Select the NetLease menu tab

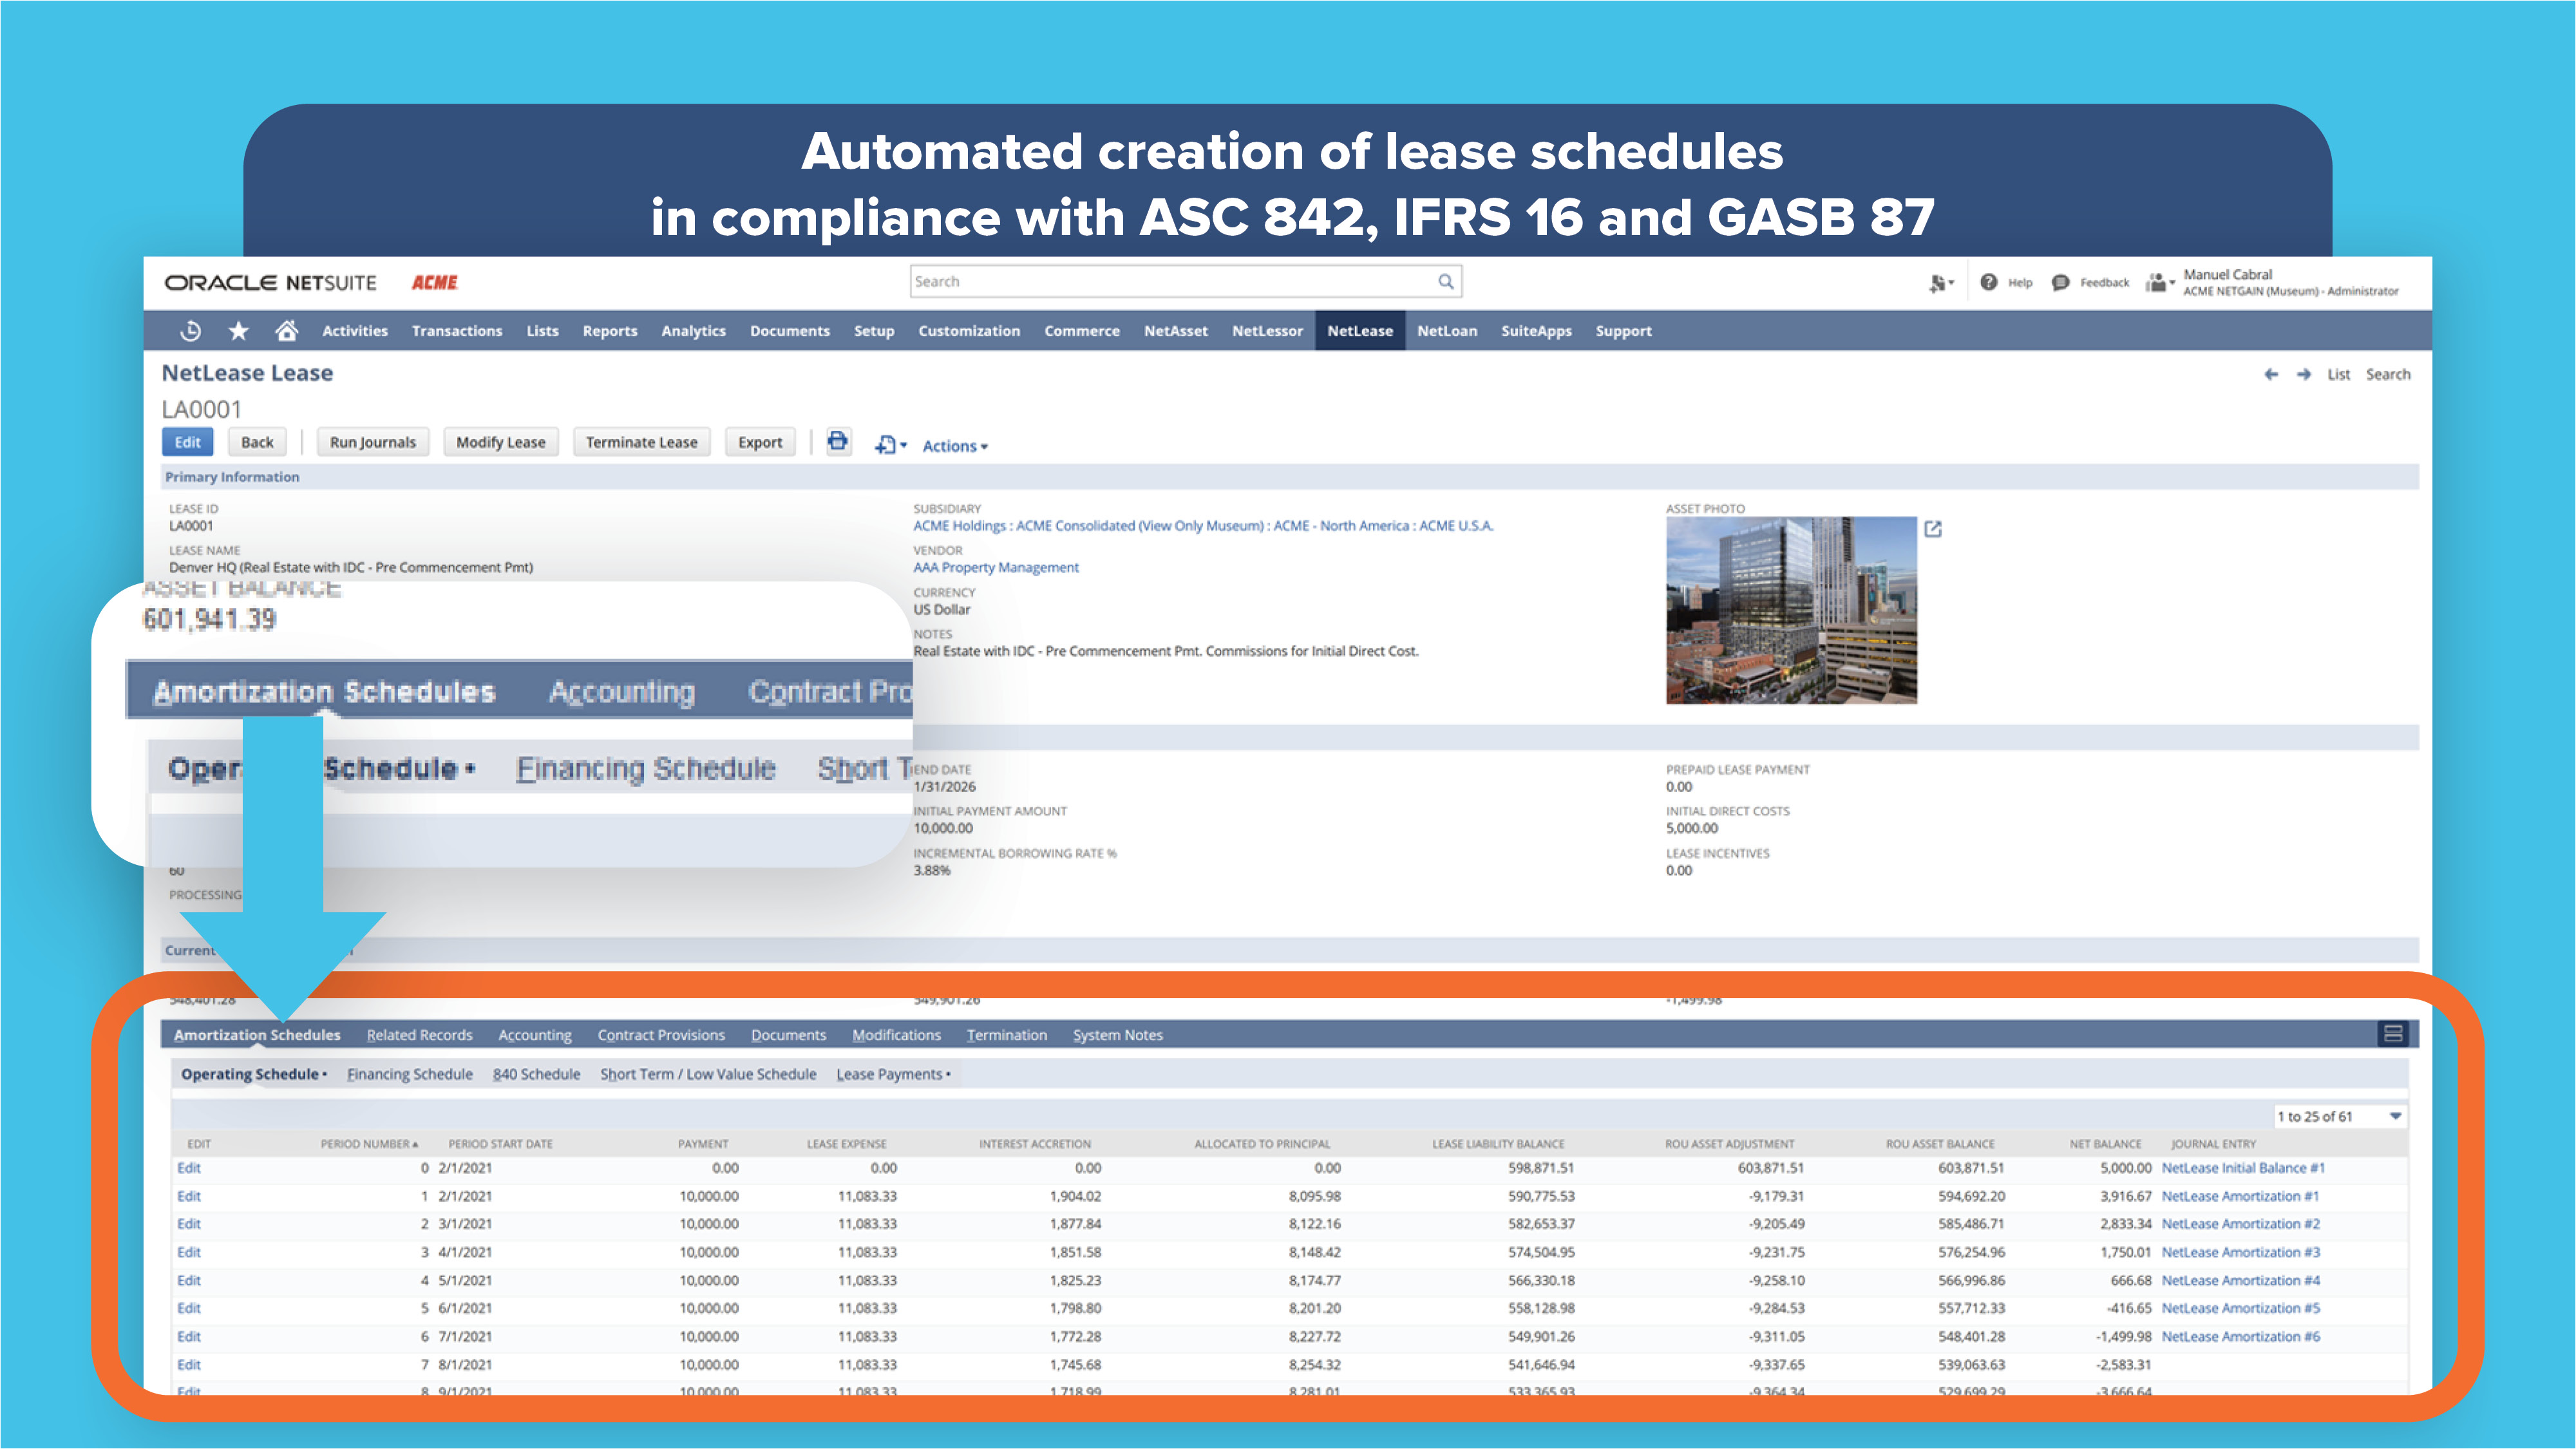(1360, 331)
